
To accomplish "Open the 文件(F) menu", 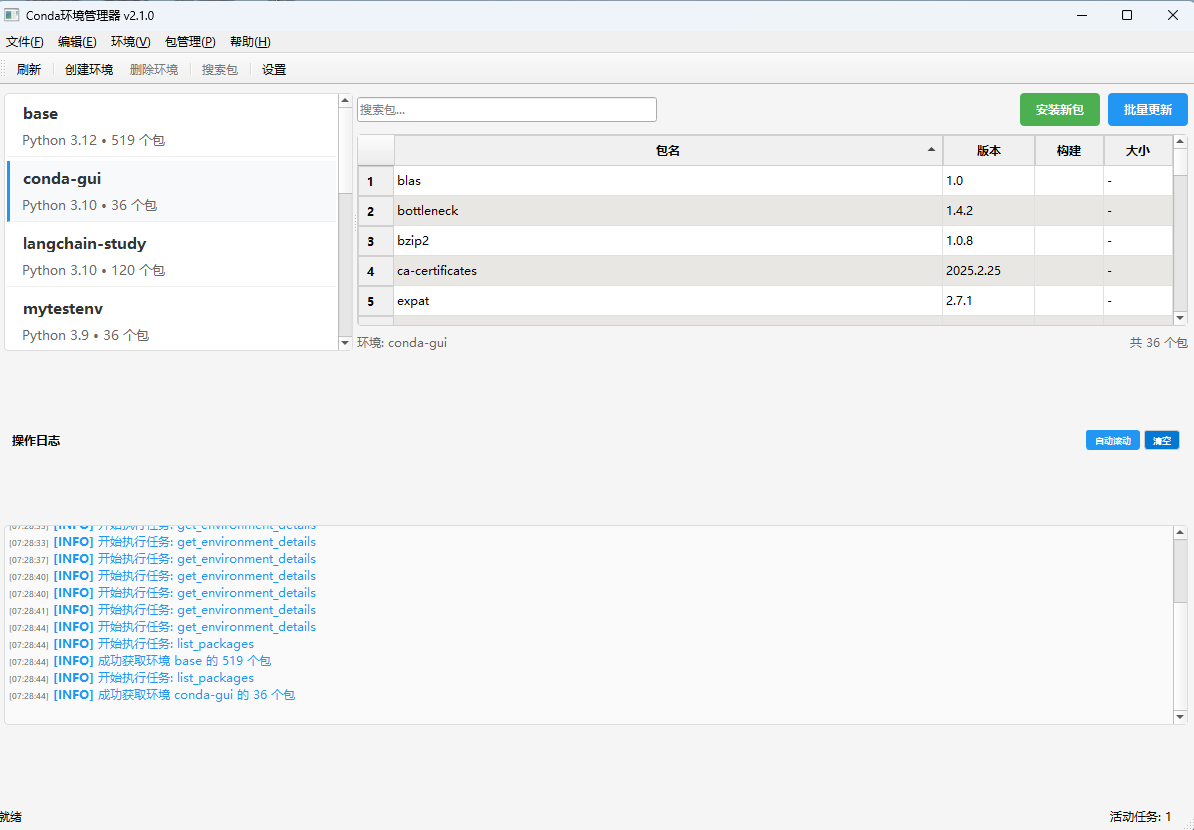I will 24,42.
